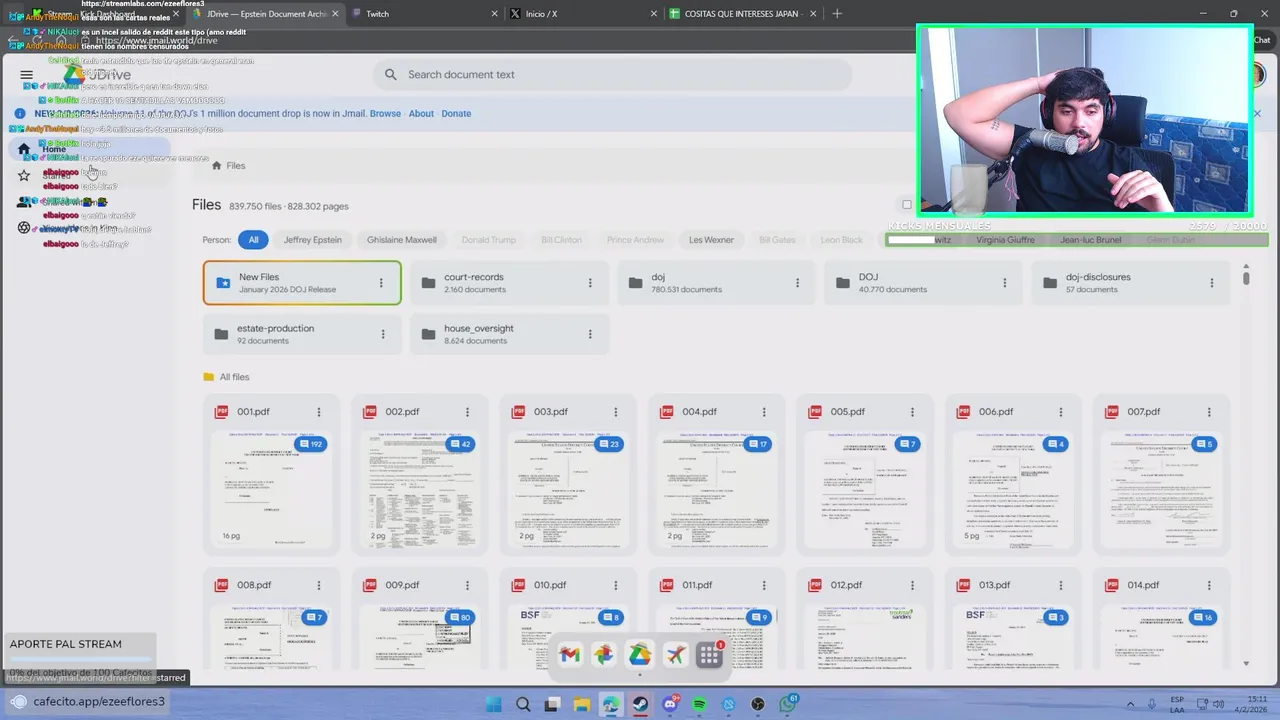Click the About link in banner
1280x720 pixels.
tap(421, 114)
